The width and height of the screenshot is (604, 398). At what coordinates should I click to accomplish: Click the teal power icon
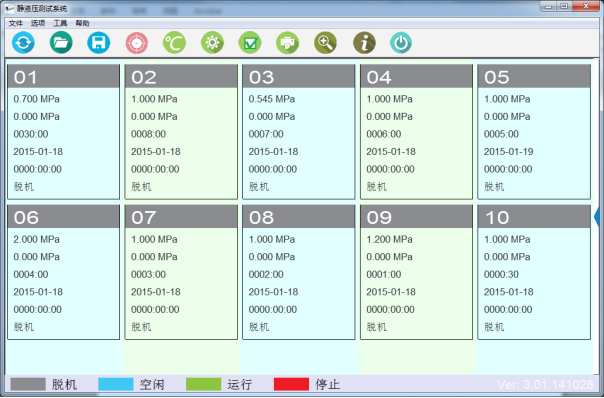(401, 42)
